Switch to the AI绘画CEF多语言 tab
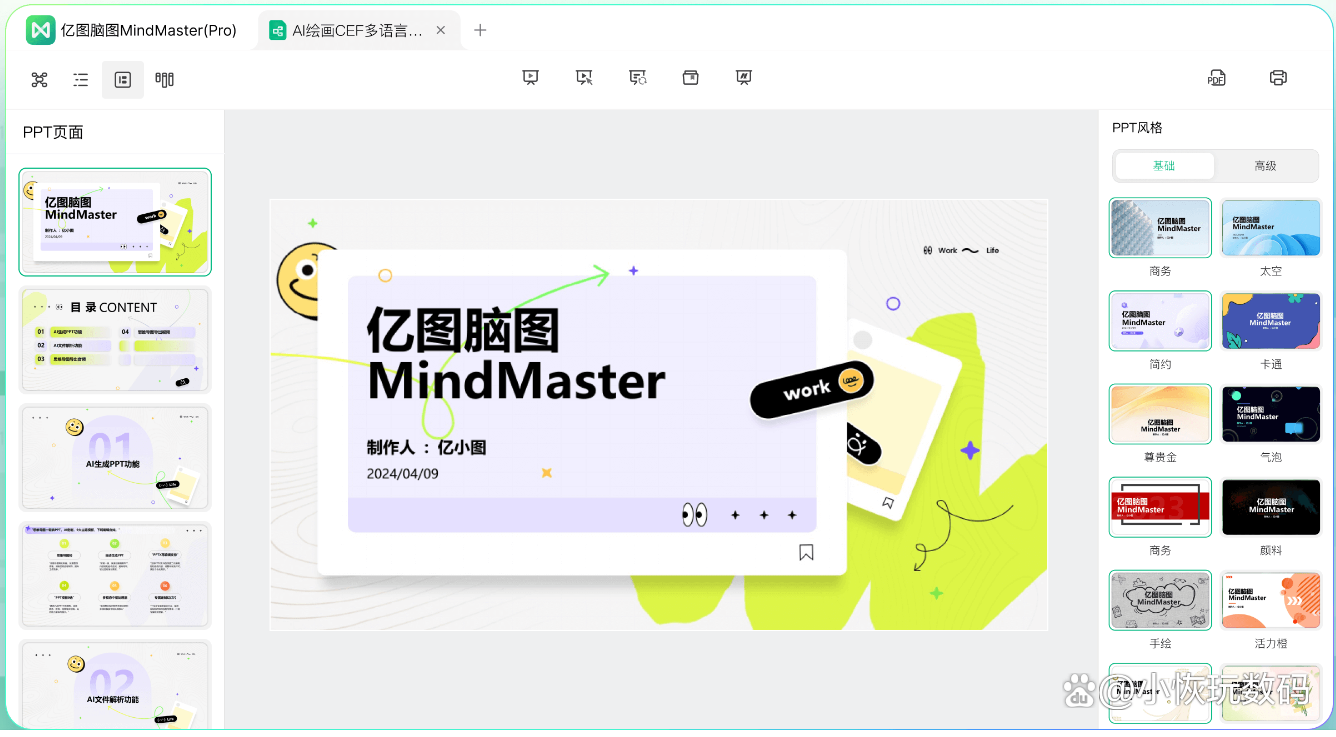The image size is (1336, 737). (350, 30)
